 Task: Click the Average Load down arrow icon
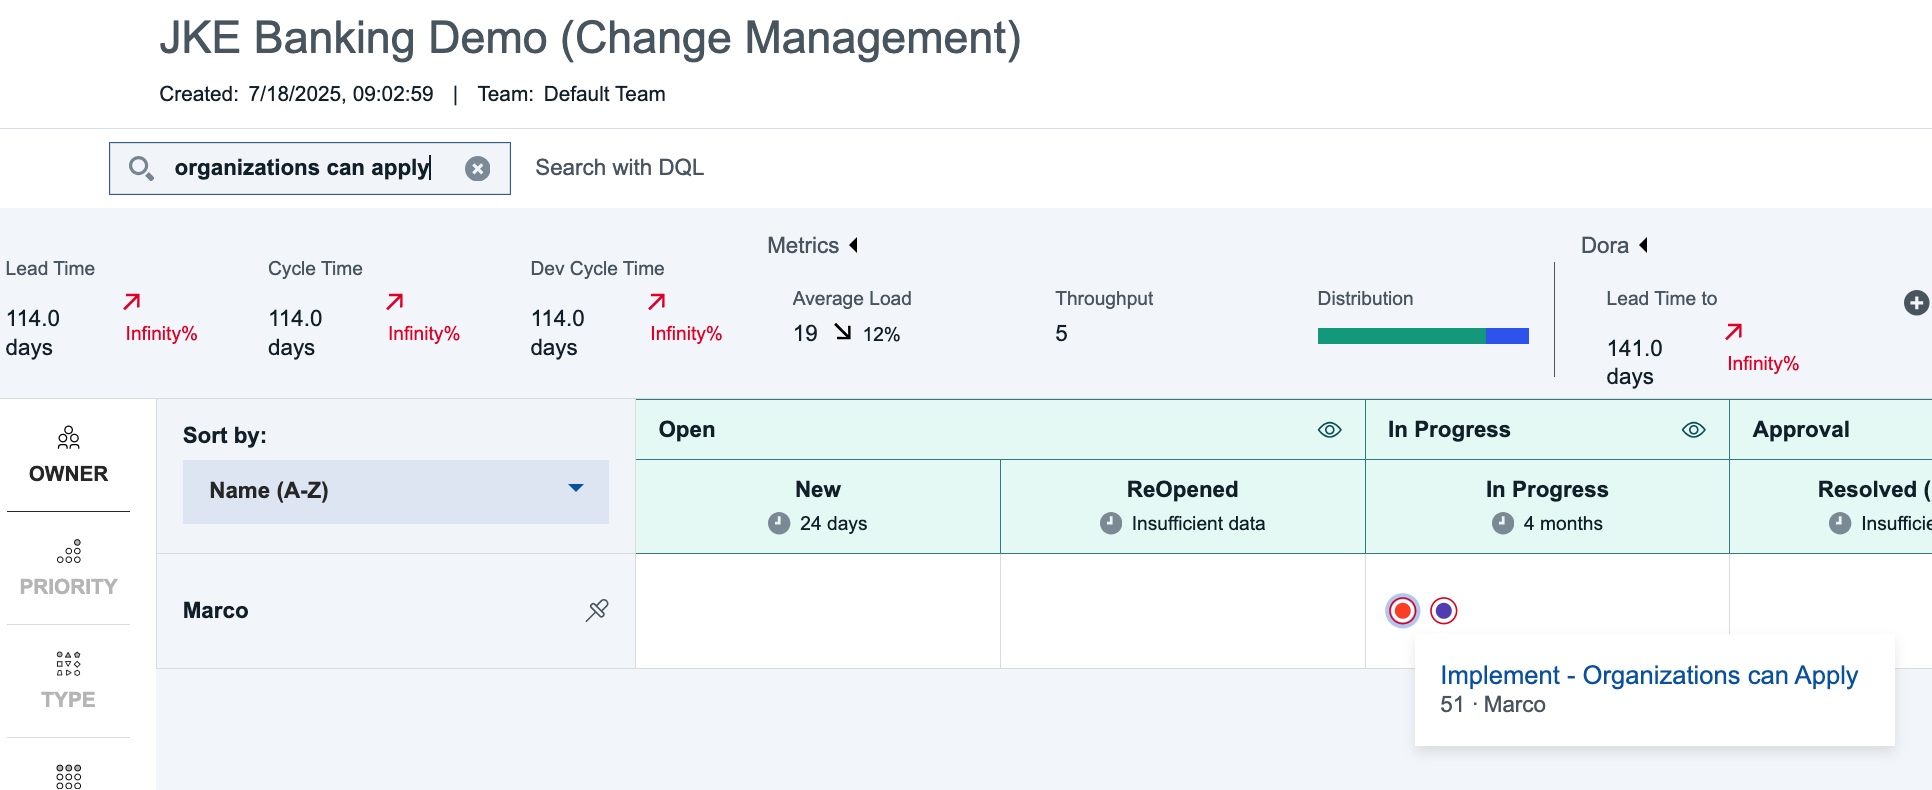click(x=843, y=332)
